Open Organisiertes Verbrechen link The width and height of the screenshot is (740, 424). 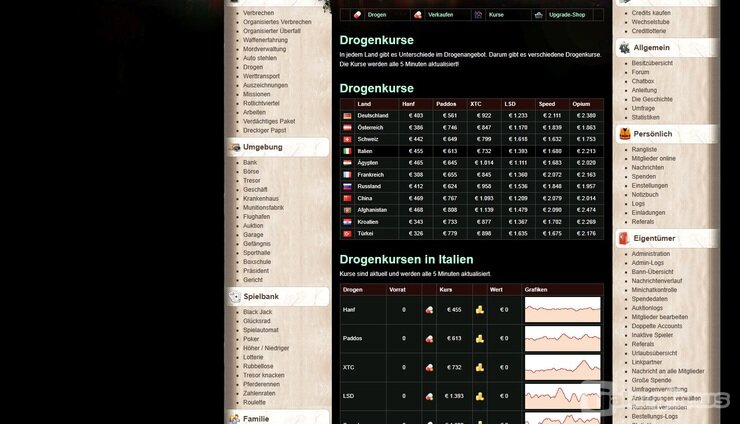click(x=277, y=22)
